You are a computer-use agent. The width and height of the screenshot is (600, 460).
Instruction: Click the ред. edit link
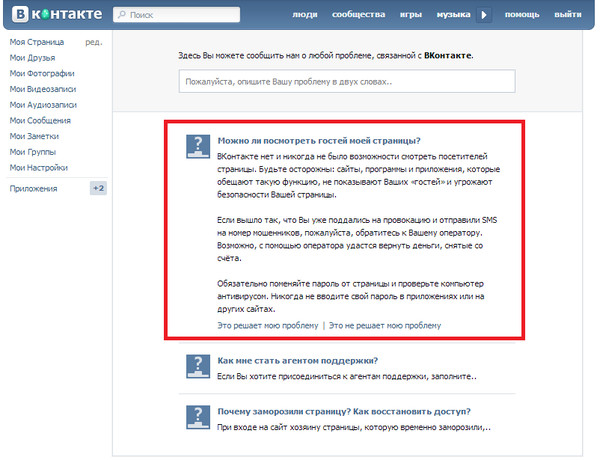[94, 42]
